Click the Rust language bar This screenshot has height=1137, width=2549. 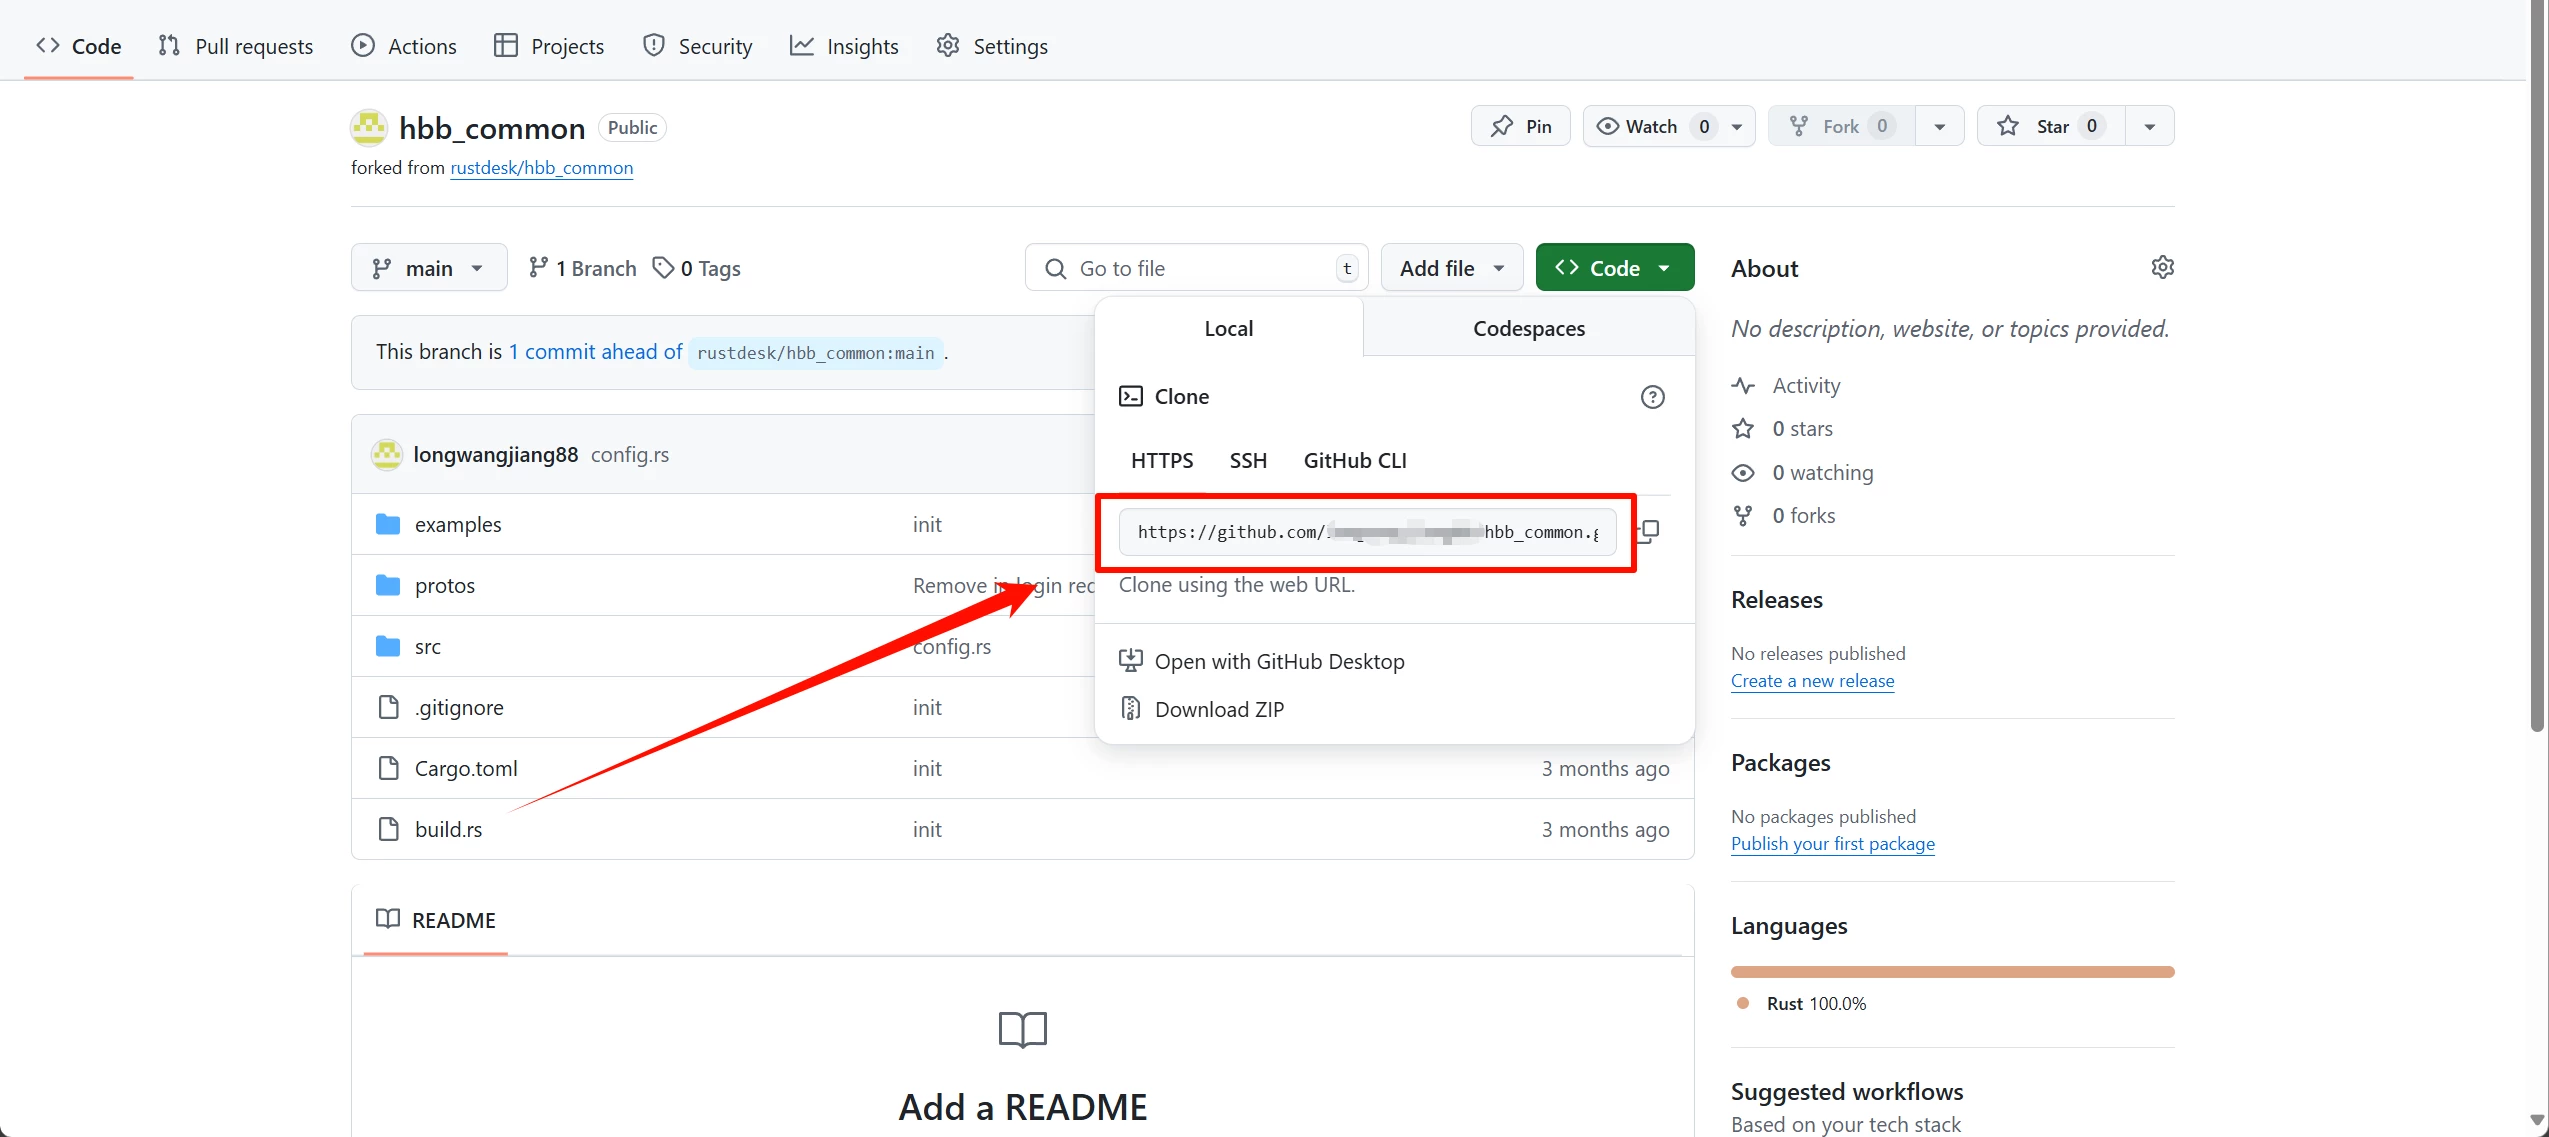tap(1951, 972)
